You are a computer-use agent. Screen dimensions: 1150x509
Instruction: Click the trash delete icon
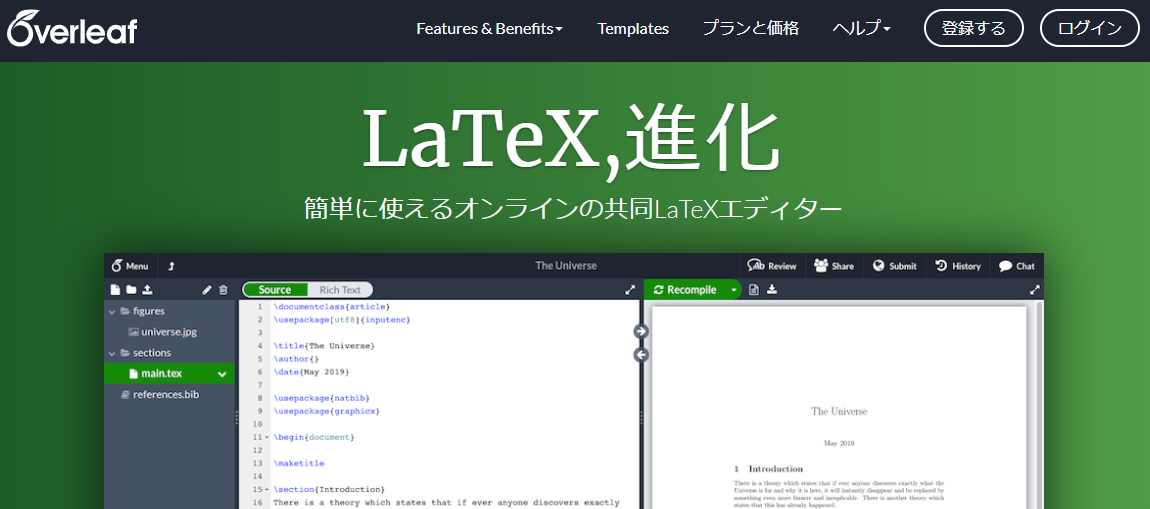click(x=224, y=290)
